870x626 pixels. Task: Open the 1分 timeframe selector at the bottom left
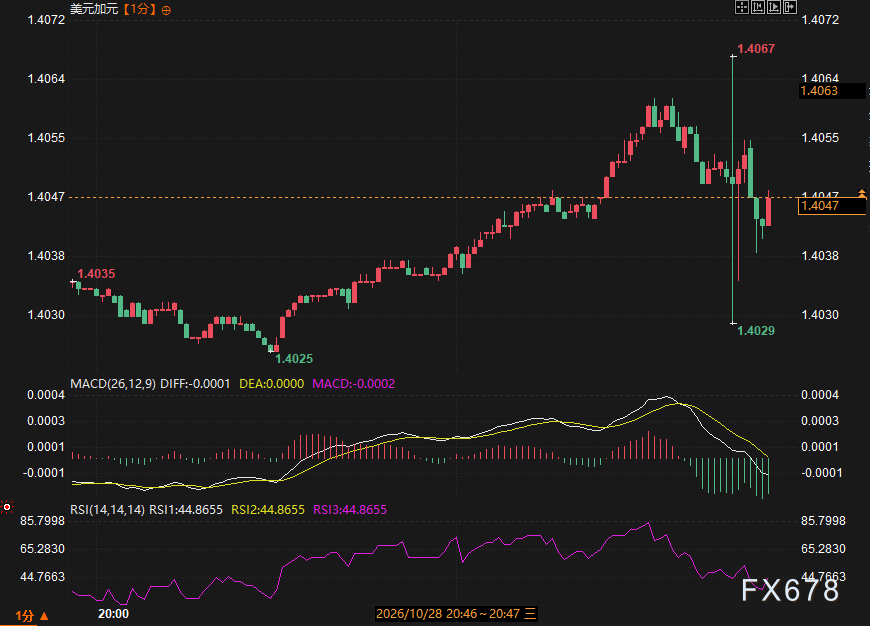32,615
